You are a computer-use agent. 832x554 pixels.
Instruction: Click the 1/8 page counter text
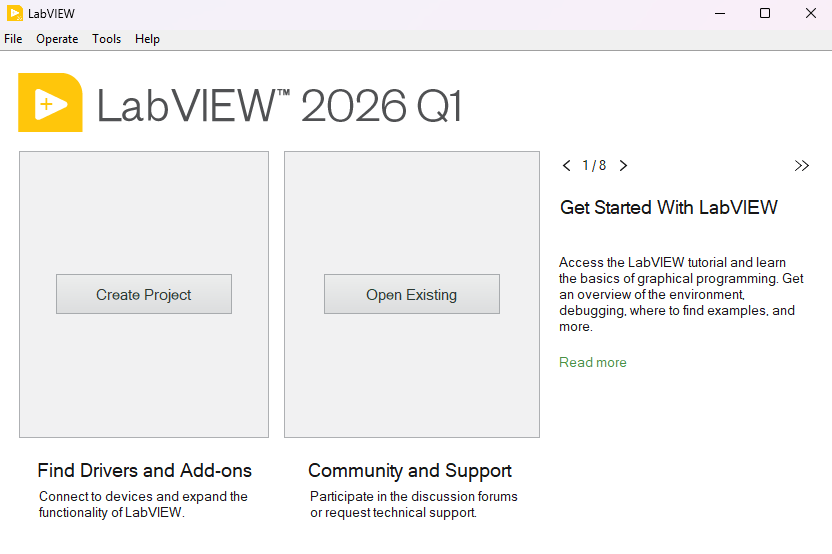[x=594, y=166]
